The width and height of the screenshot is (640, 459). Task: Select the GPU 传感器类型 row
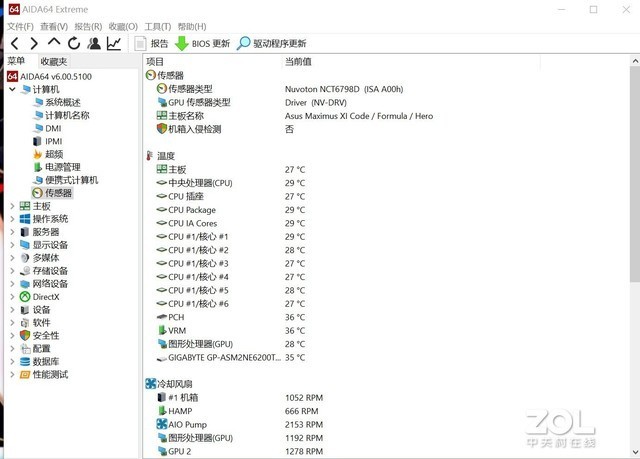252,102
